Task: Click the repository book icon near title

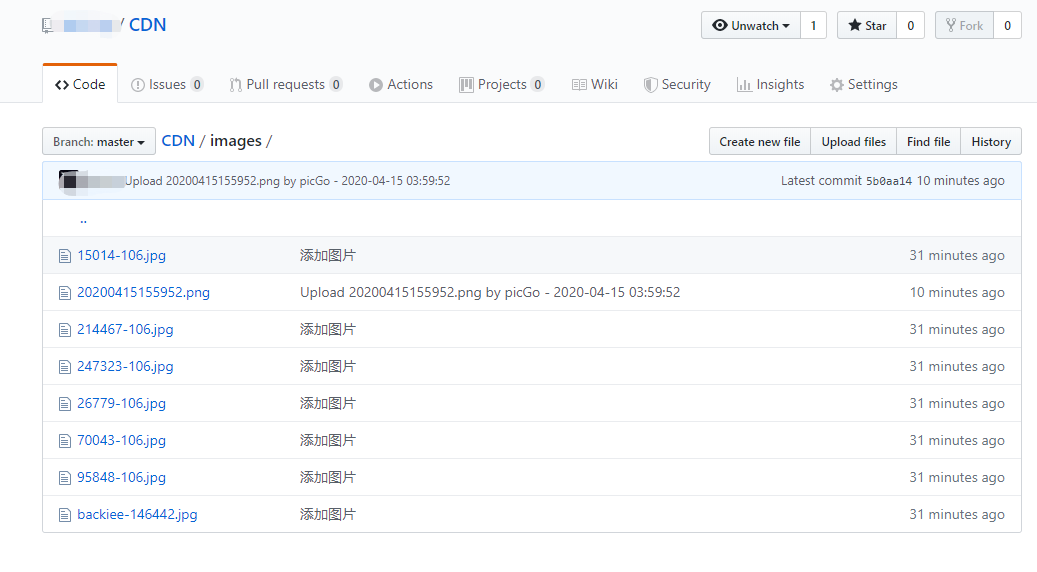Action: [47, 26]
